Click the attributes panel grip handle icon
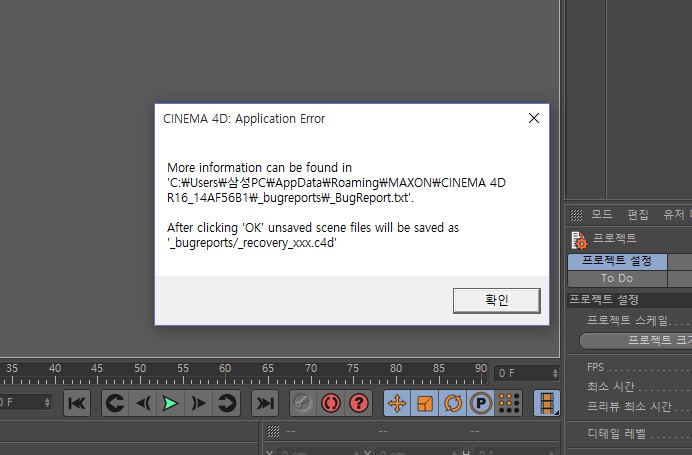The height and width of the screenshot is (455, 692). [x=576, y=215]
